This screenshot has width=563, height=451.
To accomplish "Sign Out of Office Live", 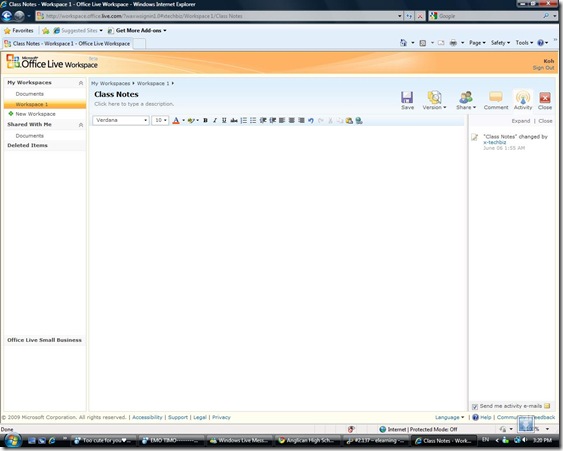I will [543, 68].
